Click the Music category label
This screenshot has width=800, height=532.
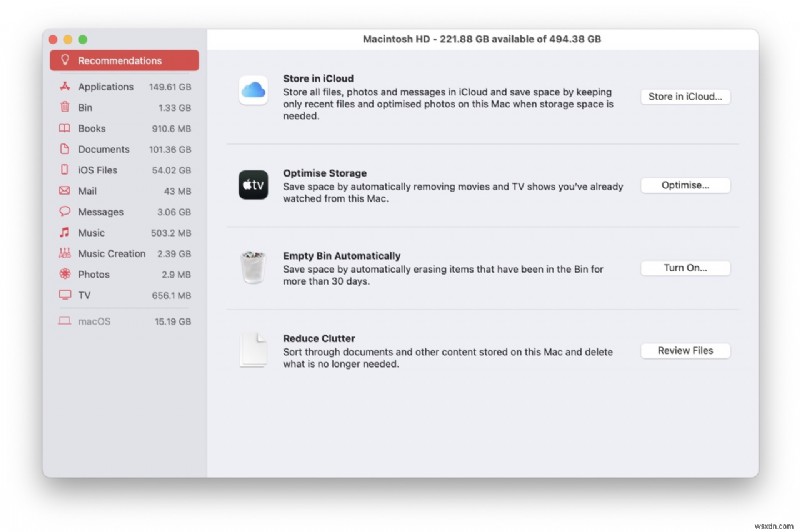(91, 233)
